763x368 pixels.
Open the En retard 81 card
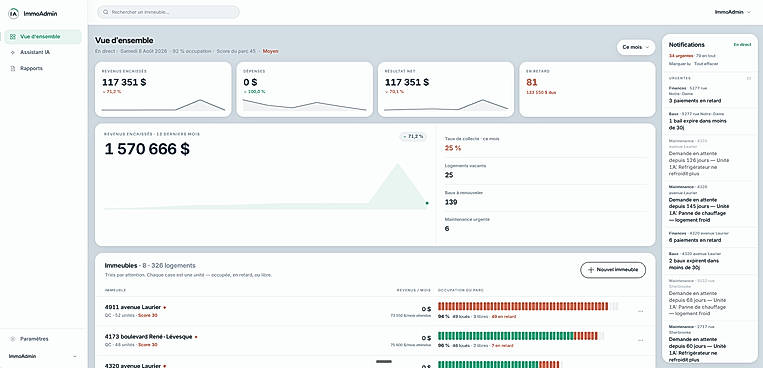(587, 90)
